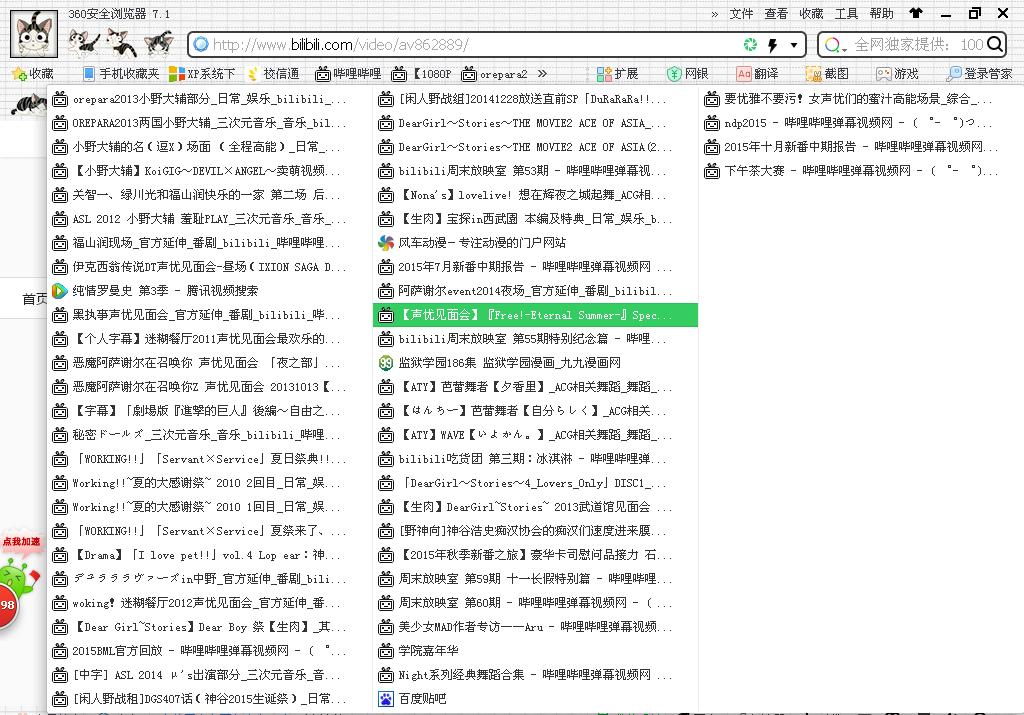Open bookmark 阿萨谢尔event2014夜场_官方延伸
Image resolution: width=1024 pixels, height=715 pixels.
coord(536,291)
